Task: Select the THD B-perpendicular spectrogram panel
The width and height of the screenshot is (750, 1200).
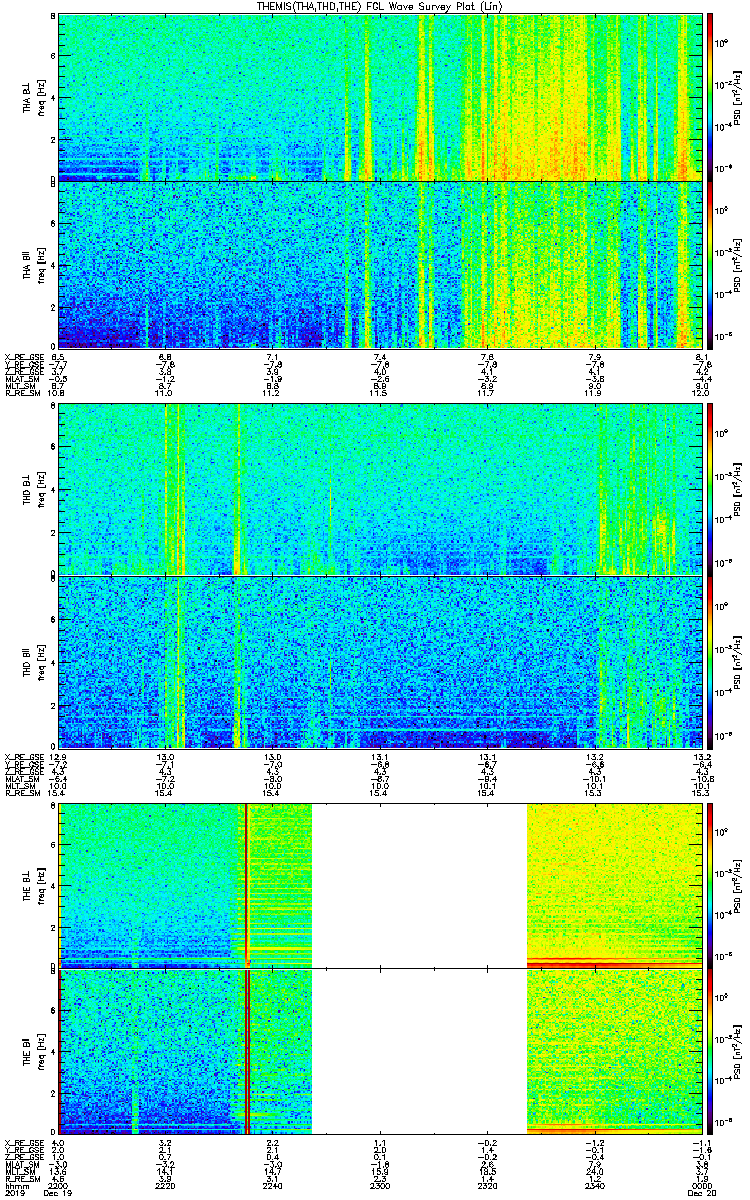Action: [x=379, y=489]
